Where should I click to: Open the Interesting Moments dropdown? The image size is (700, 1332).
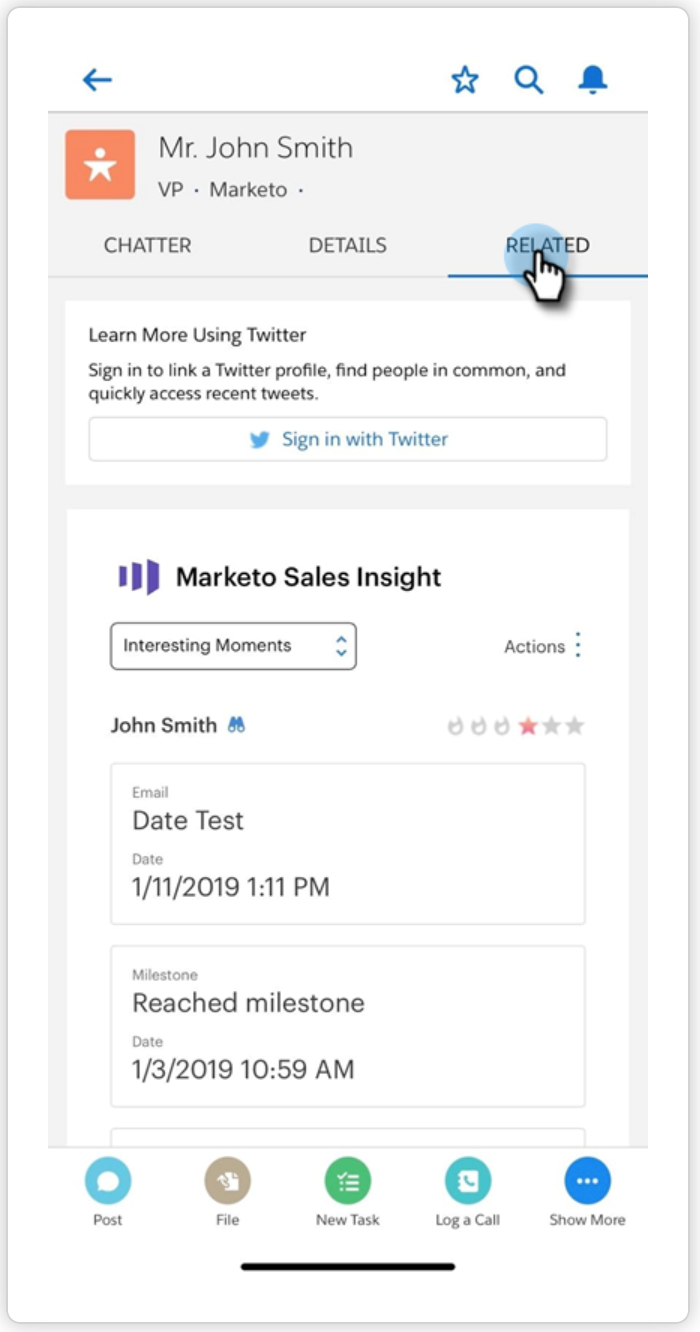point(233,646)
